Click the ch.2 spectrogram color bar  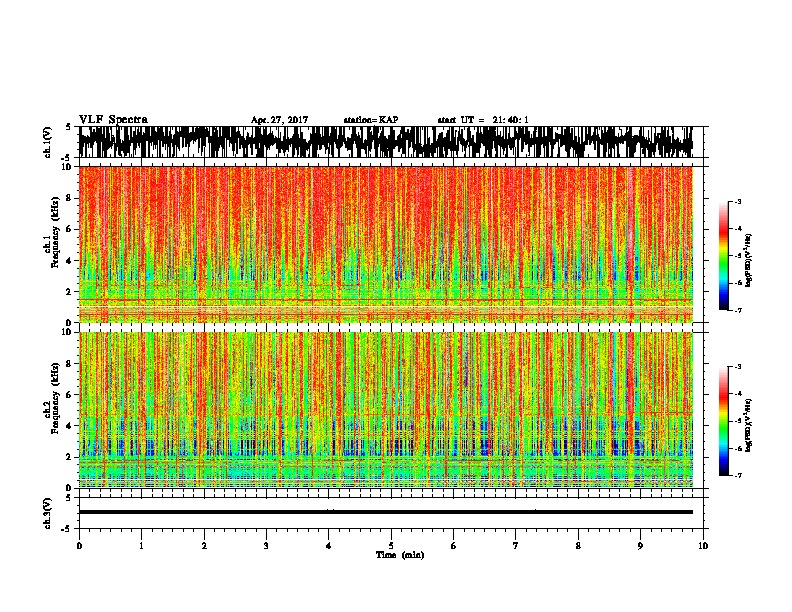tap(723, 421)
